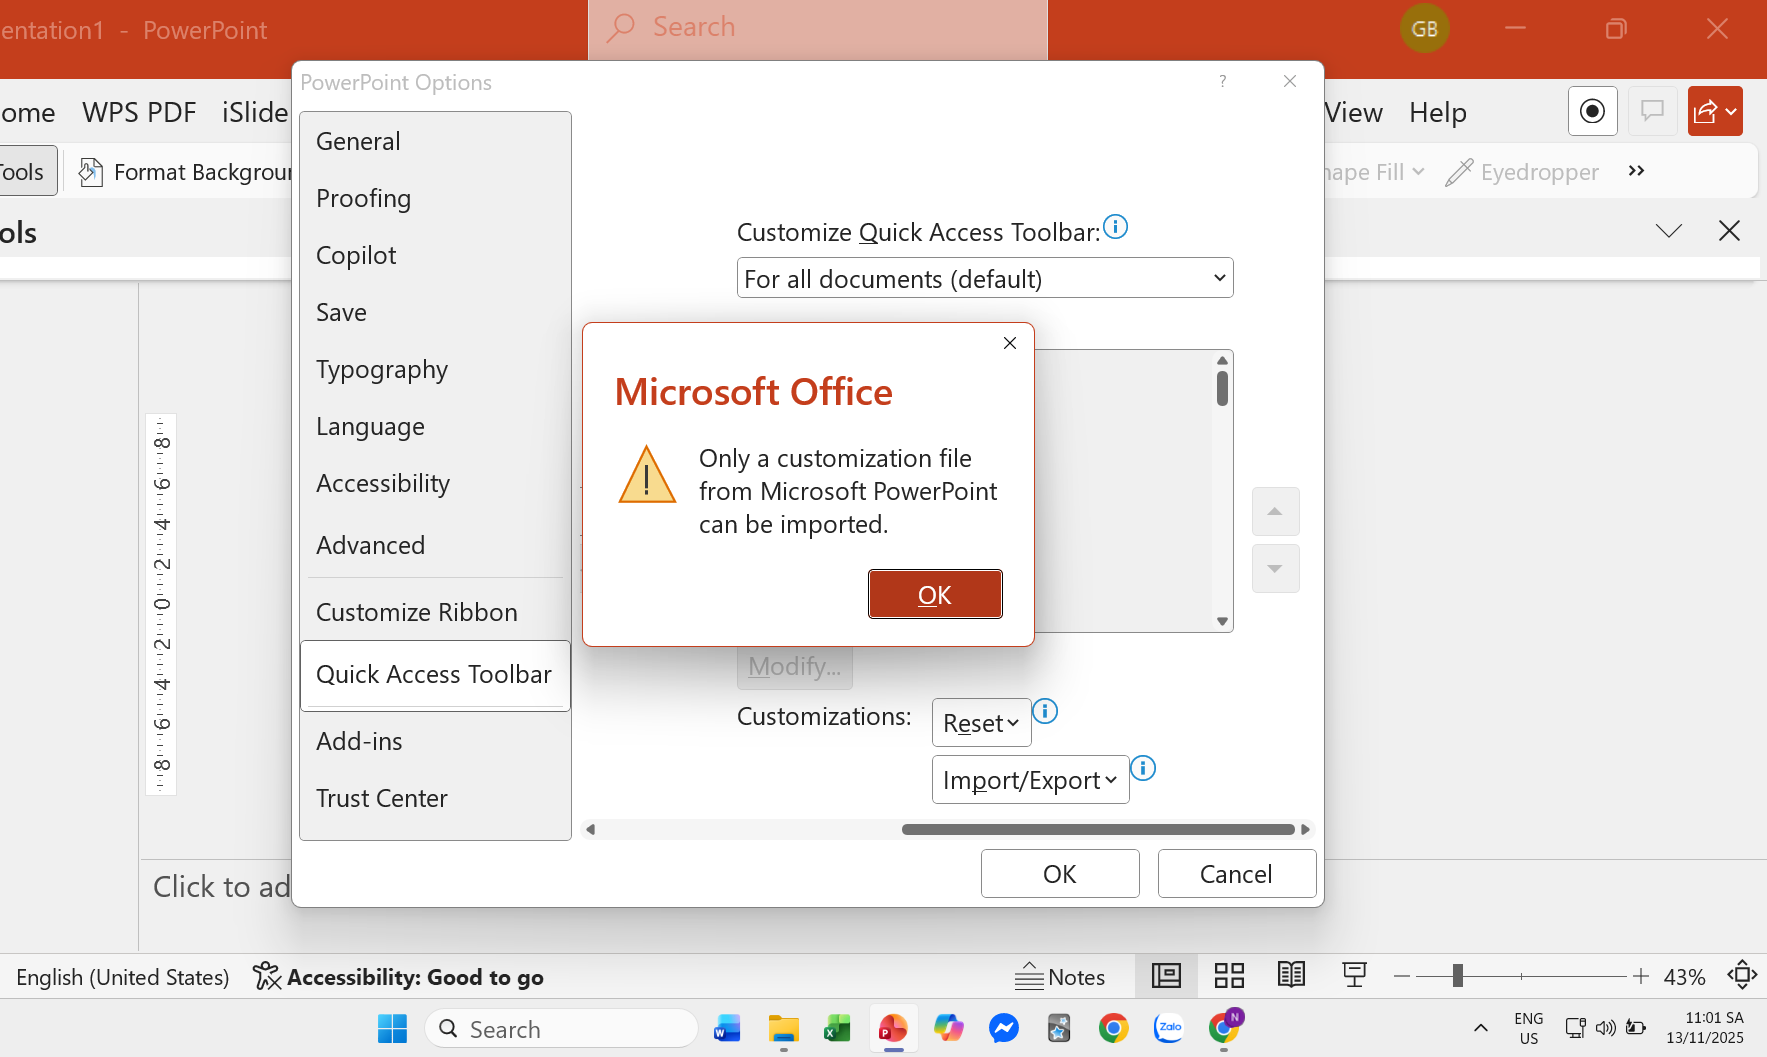Open Excel from the taskbar
The image size is (1767, 1057).
coord(837,1028)
